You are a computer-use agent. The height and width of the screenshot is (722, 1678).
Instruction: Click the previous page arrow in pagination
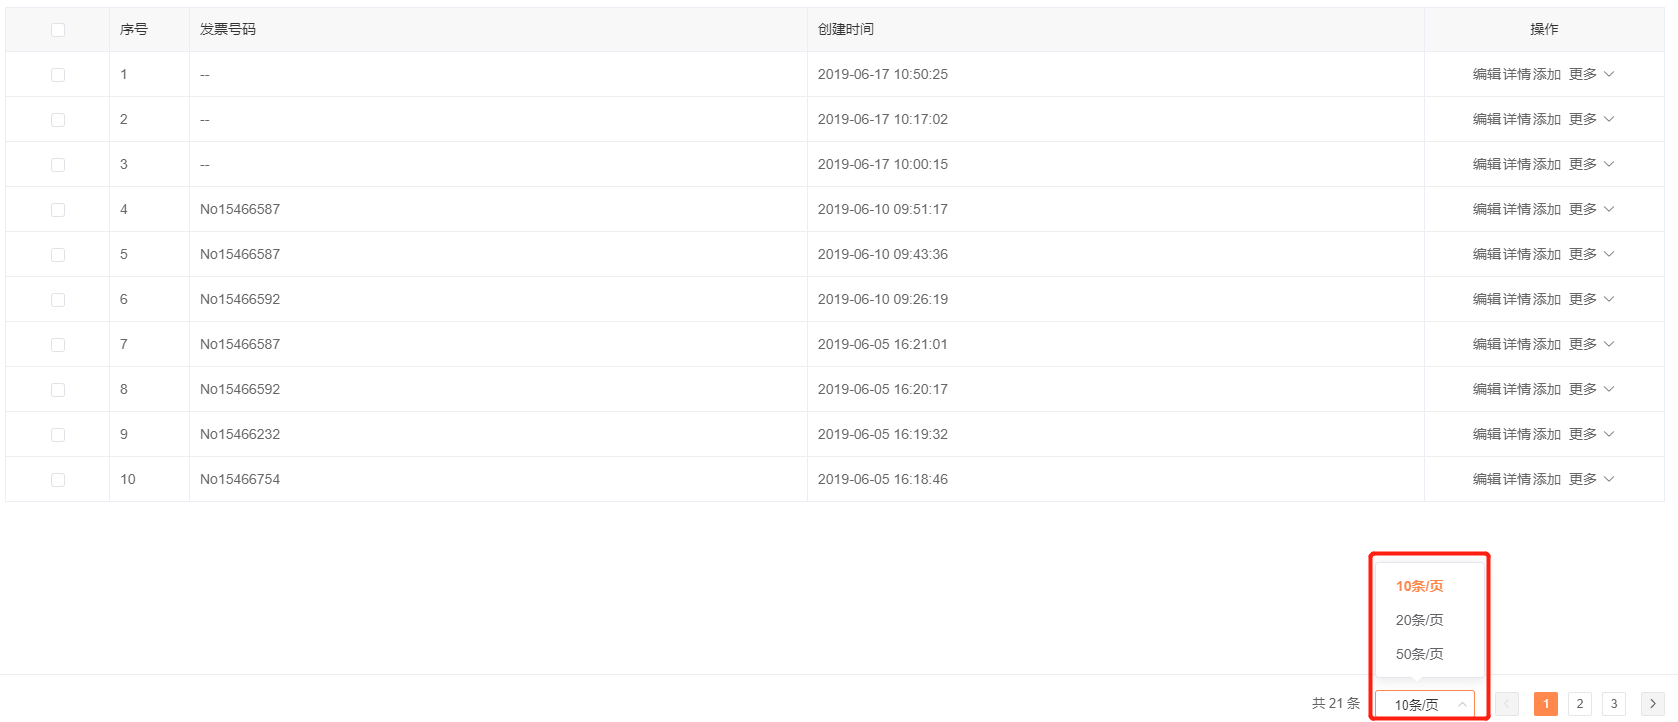click(x=1507, y=704)
